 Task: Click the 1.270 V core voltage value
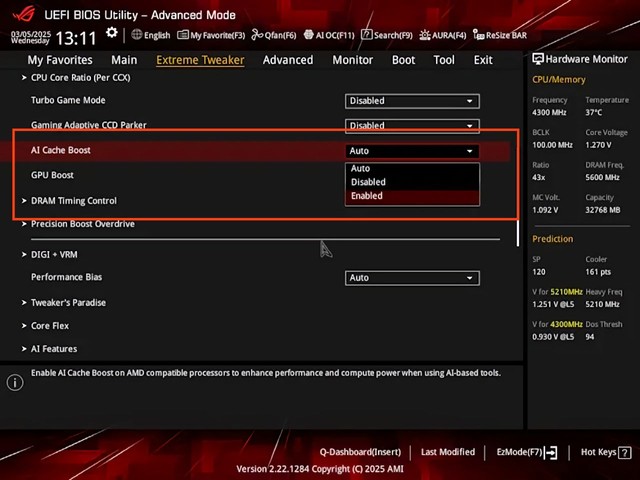click(x=598, y=145)
